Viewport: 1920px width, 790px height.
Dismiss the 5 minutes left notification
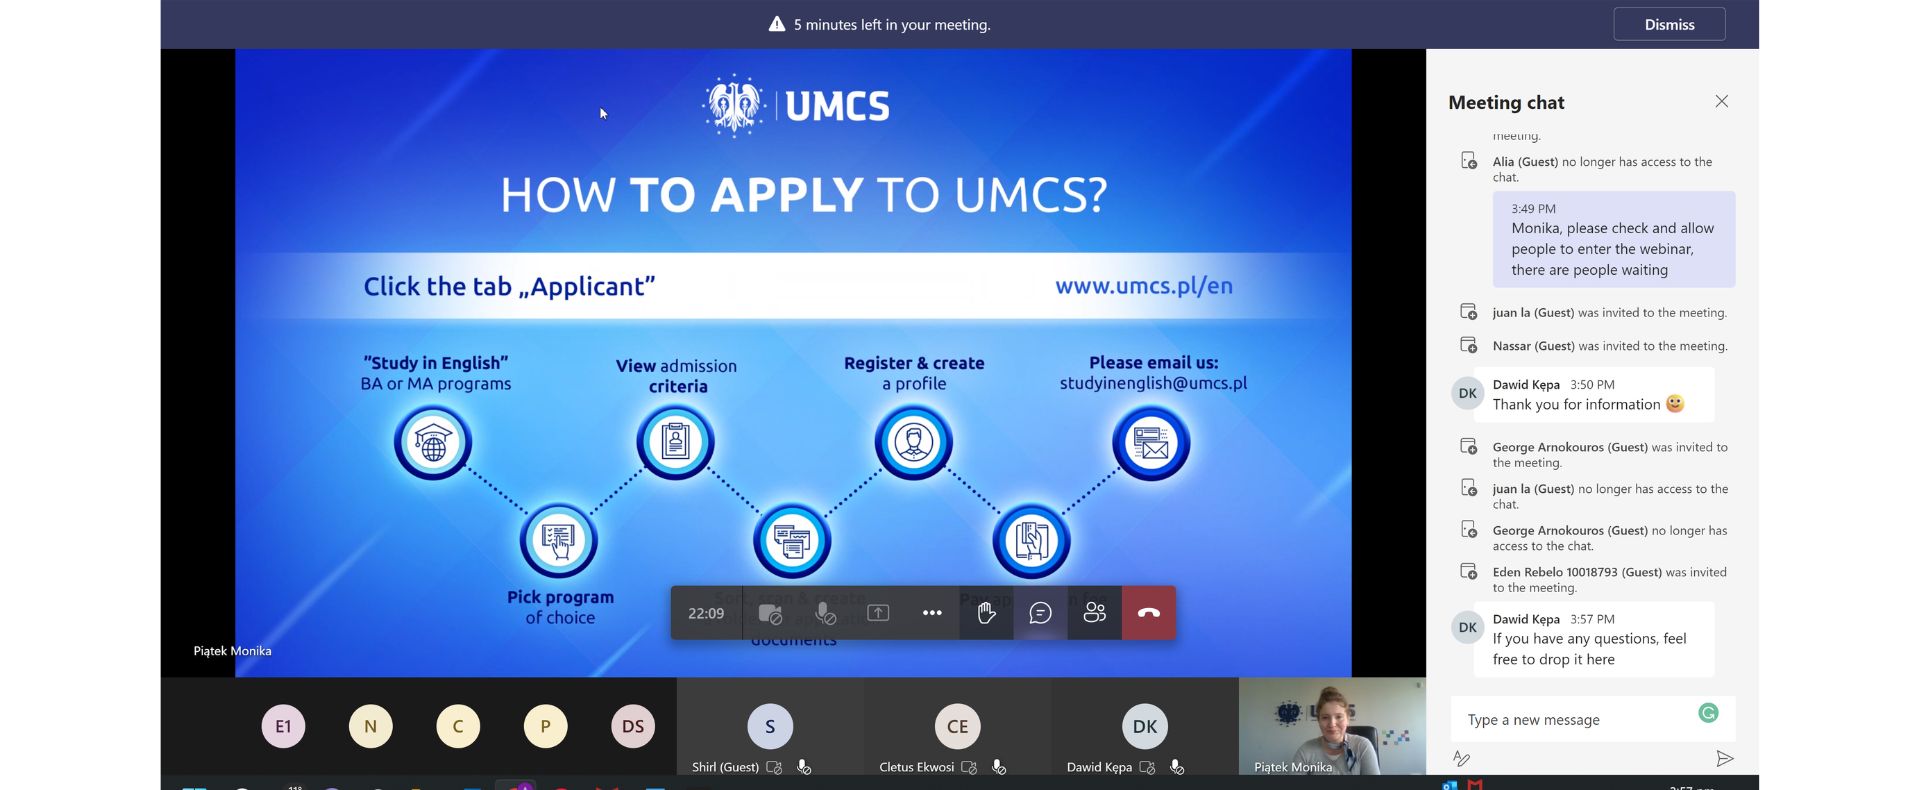pos(1668,25)
